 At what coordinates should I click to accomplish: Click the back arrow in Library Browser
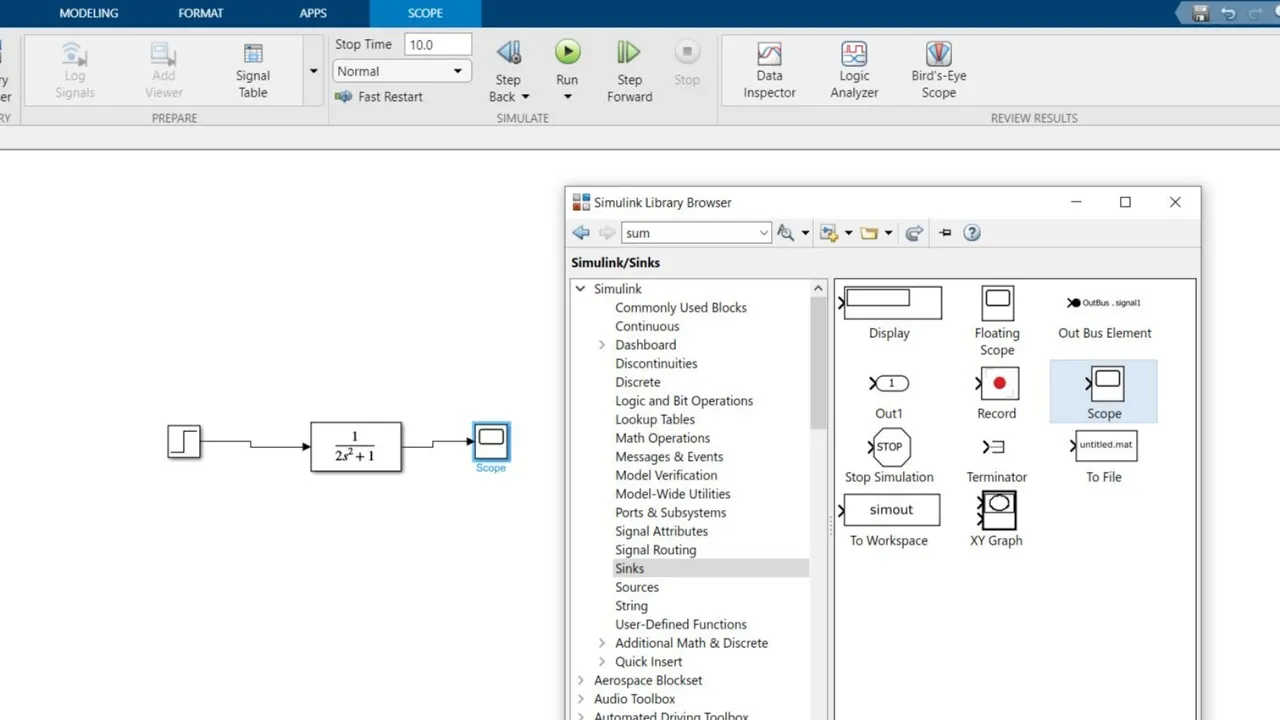(581, 233)
